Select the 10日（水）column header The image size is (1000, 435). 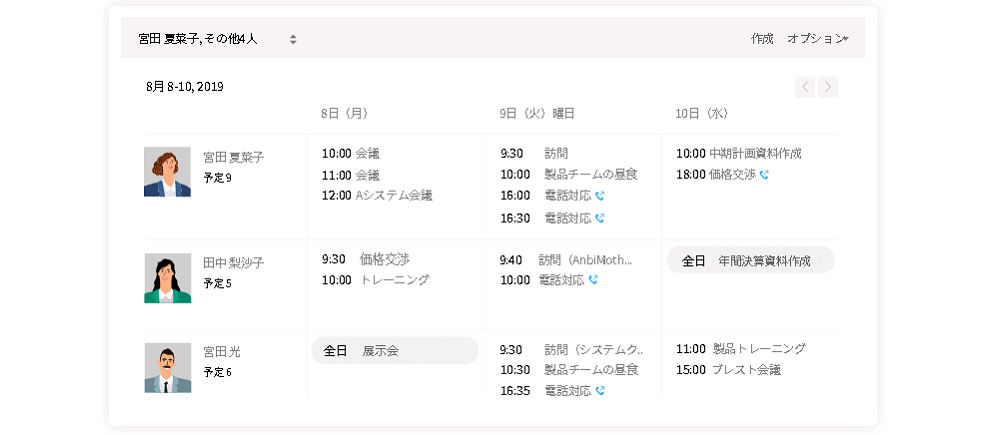tap(702, 114)
